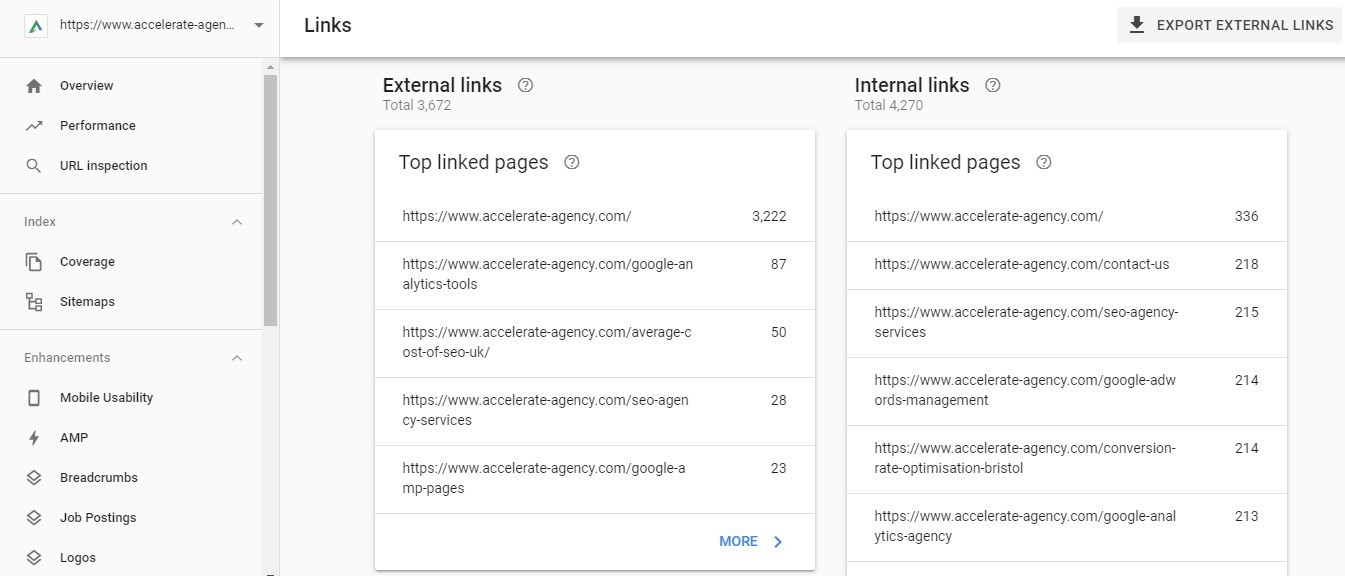1345x576 pixels.
Task: Click the AMP lightning bolt icon
Action: coord(36,437)
